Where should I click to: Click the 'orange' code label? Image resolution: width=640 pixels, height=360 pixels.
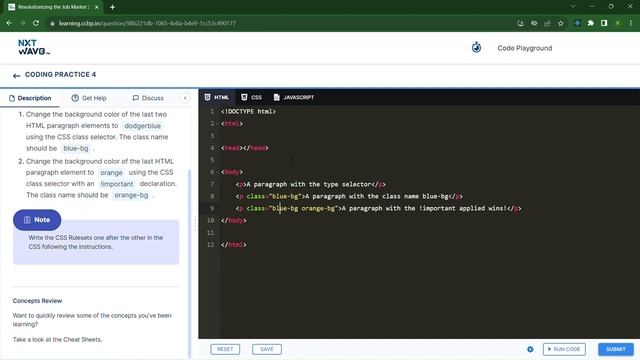coord(111,173)
